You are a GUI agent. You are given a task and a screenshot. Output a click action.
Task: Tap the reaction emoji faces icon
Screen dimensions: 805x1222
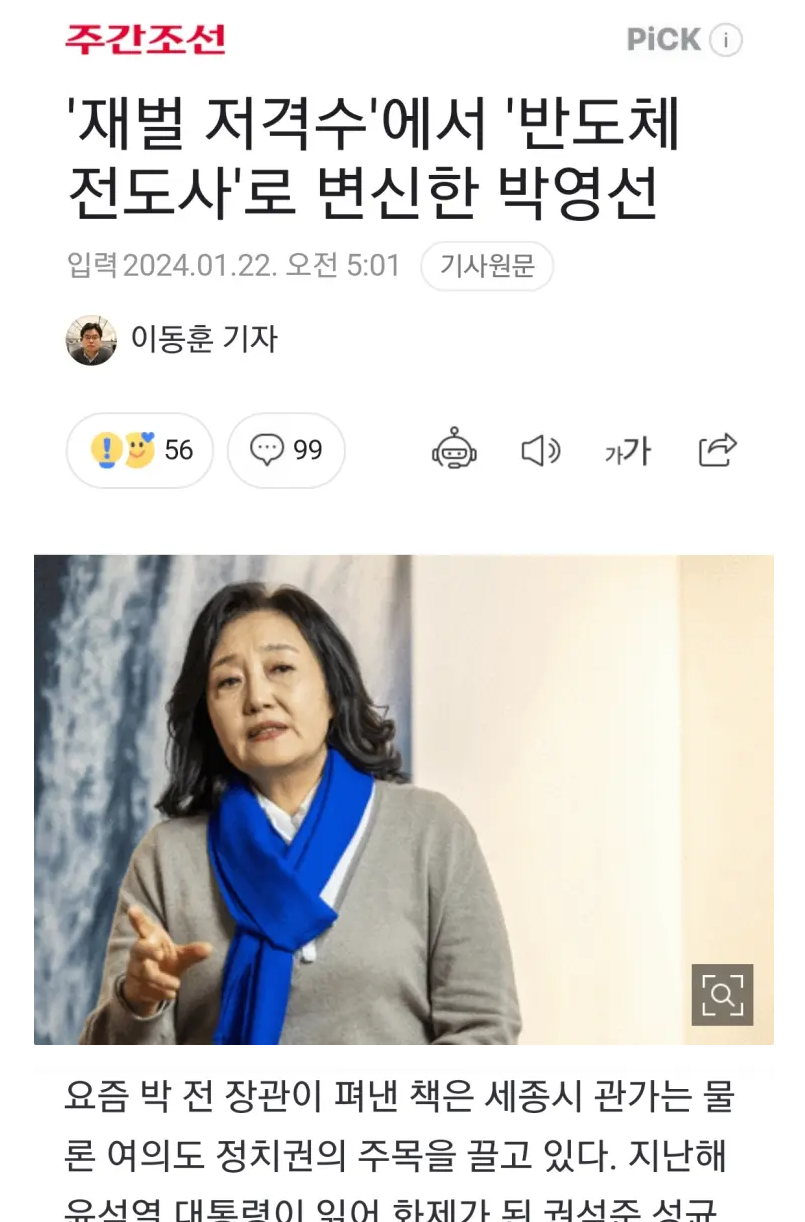pyautogui.click(x=122, y=450)
